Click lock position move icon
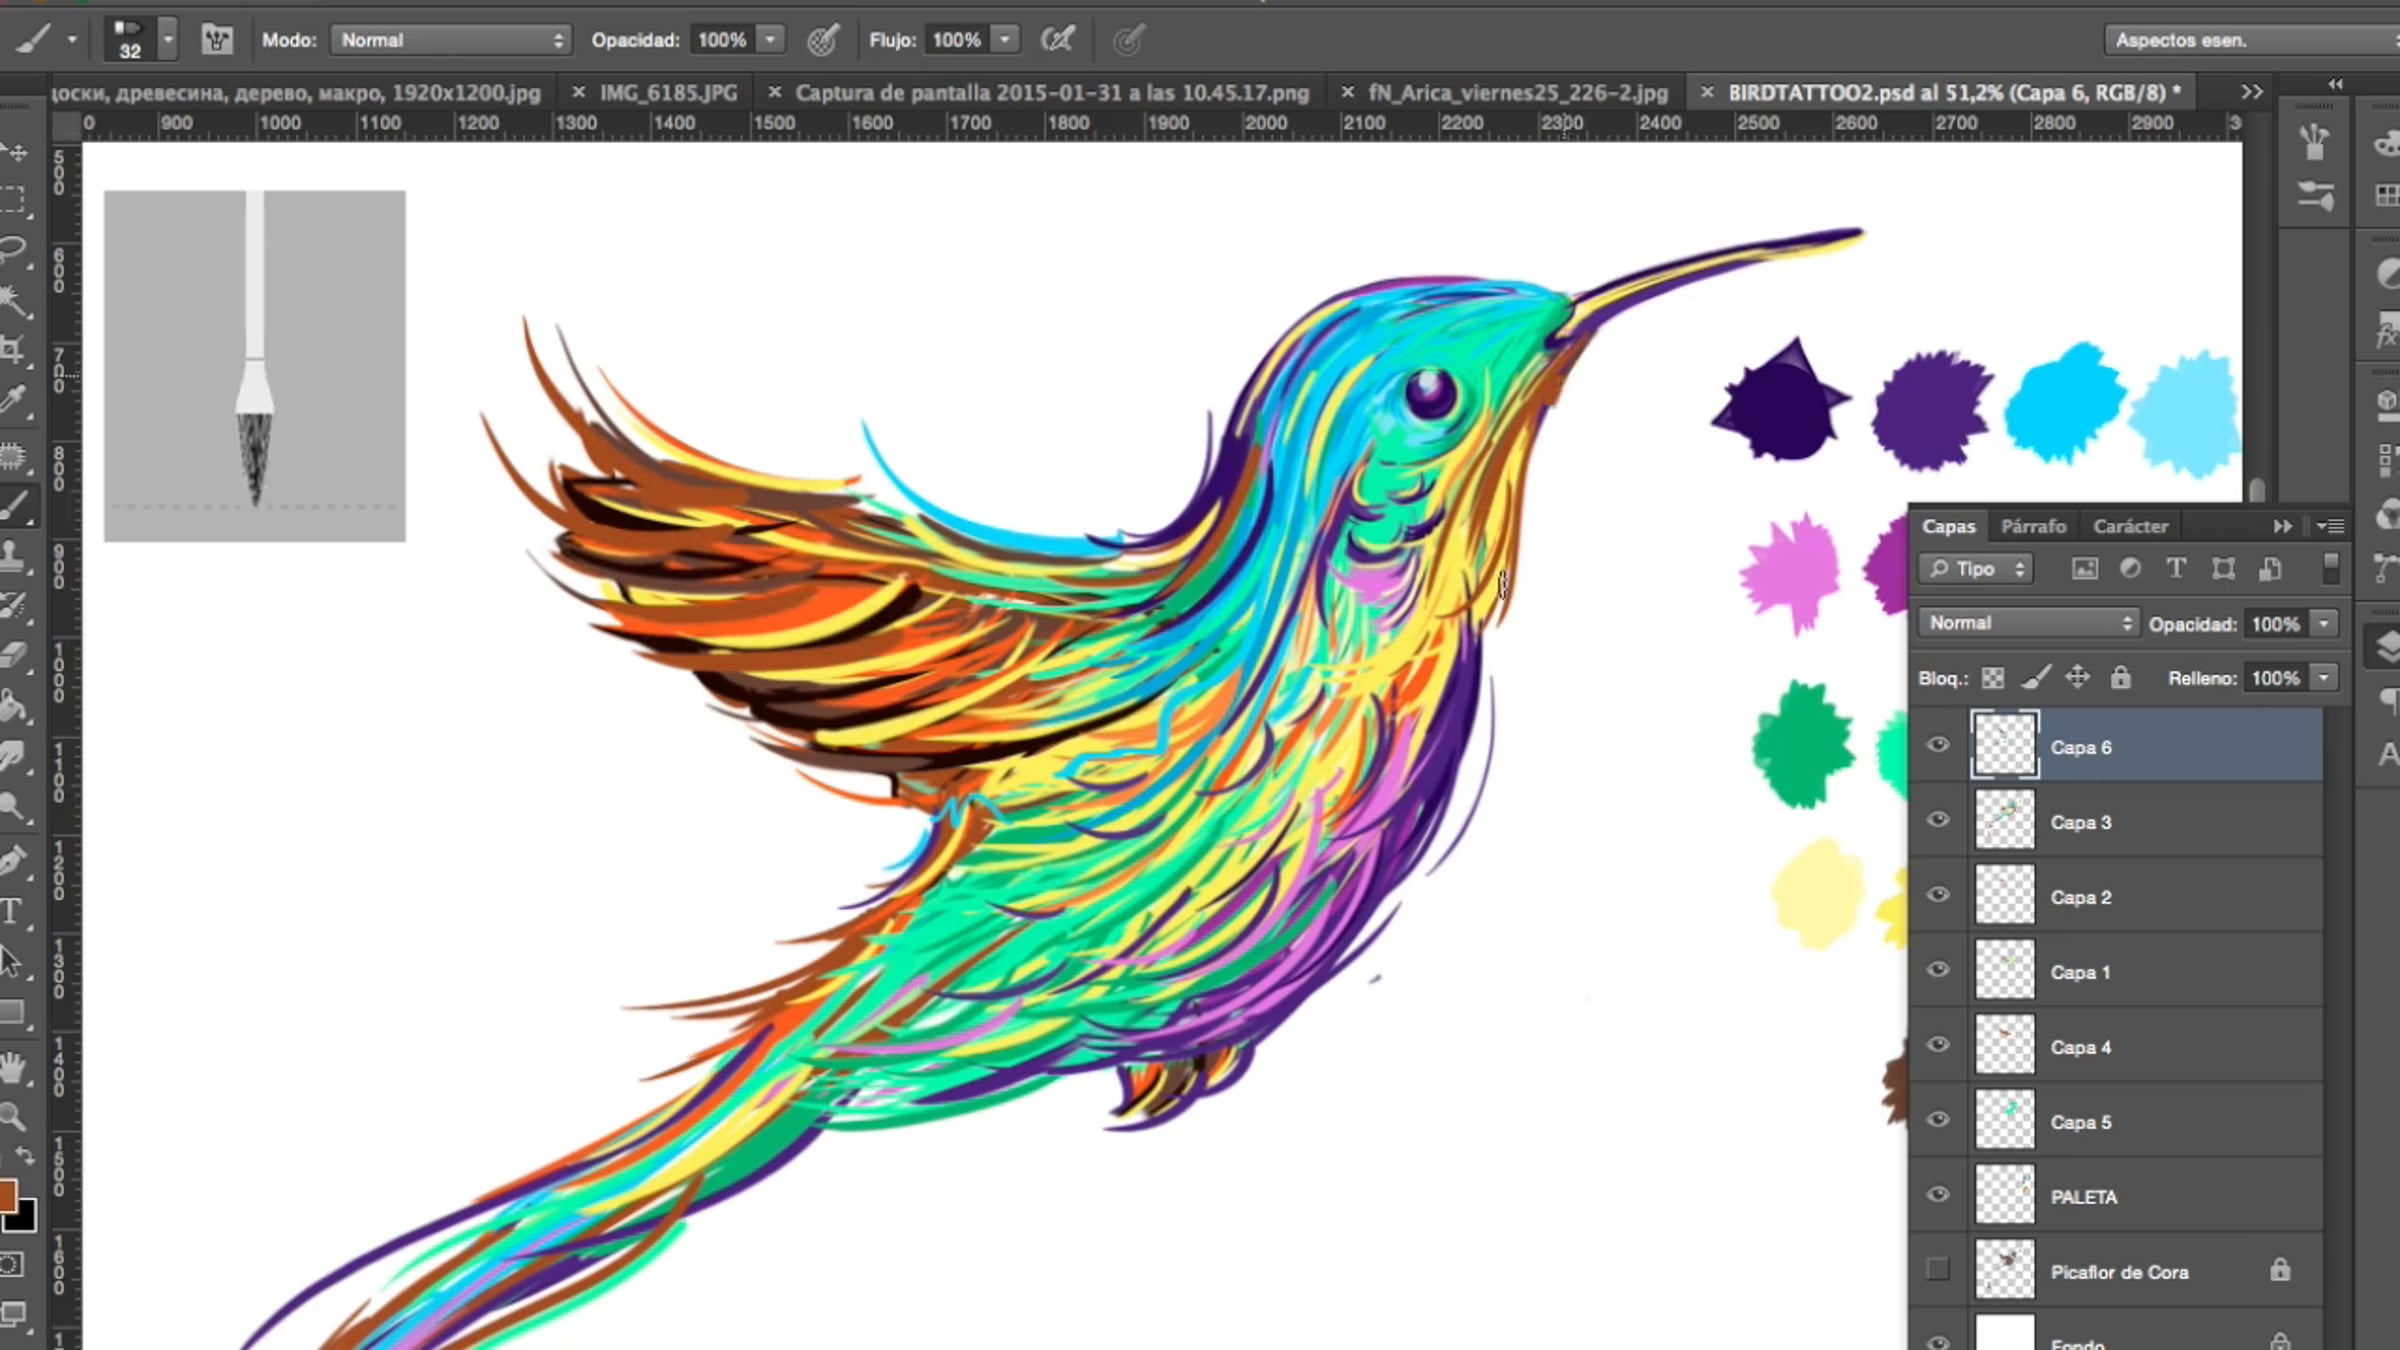 click(2077, 678)
